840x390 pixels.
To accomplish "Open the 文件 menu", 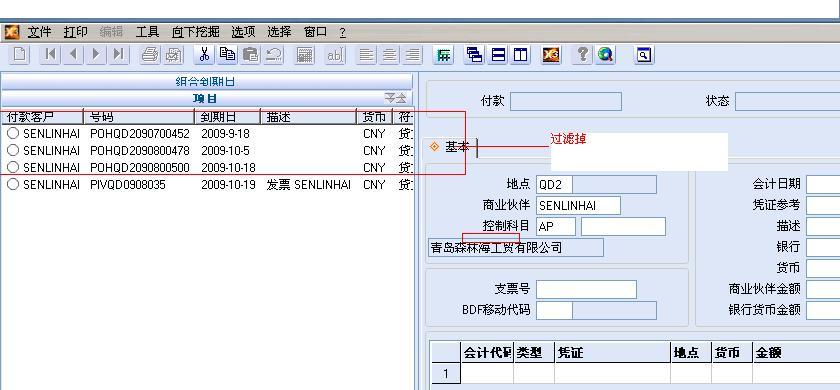I will tap(39, 32).
